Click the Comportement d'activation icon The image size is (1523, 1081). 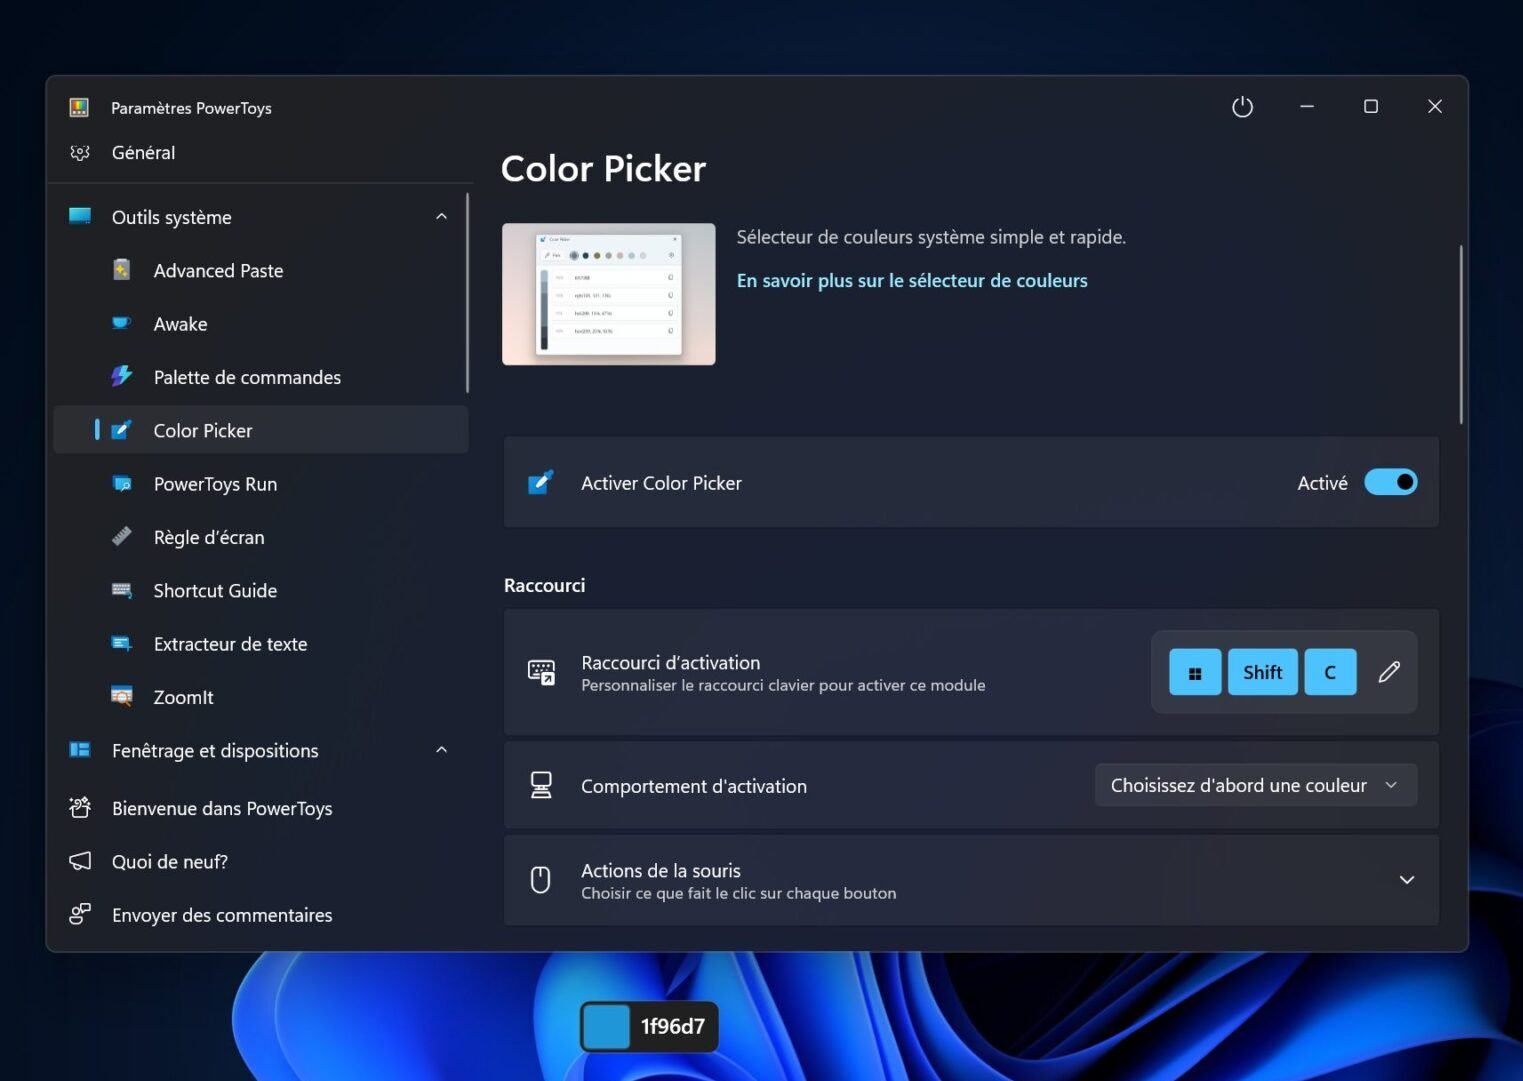click(541, 785)
